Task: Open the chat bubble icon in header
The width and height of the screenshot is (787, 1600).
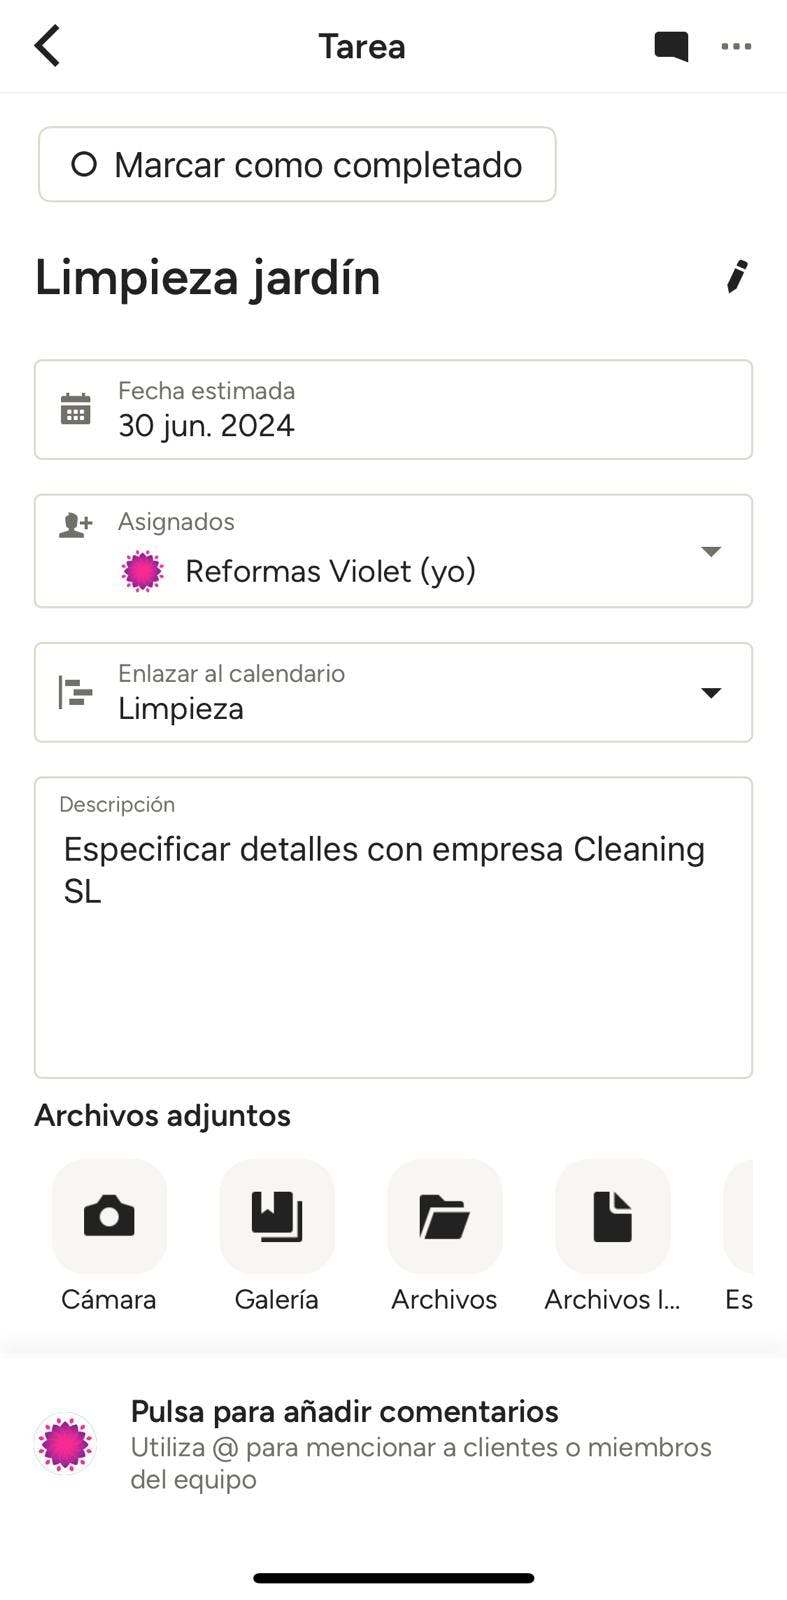Action: (x=671, y=46)
